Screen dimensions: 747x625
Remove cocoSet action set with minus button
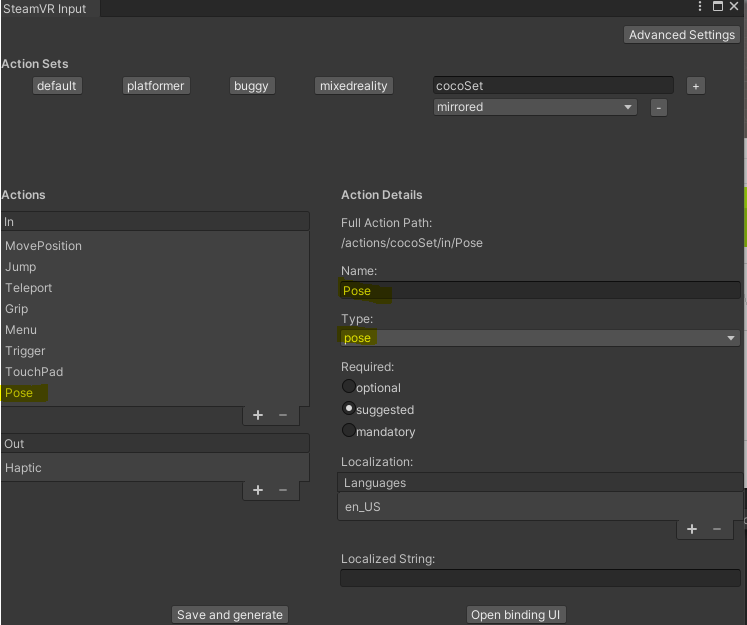point(658,108)
